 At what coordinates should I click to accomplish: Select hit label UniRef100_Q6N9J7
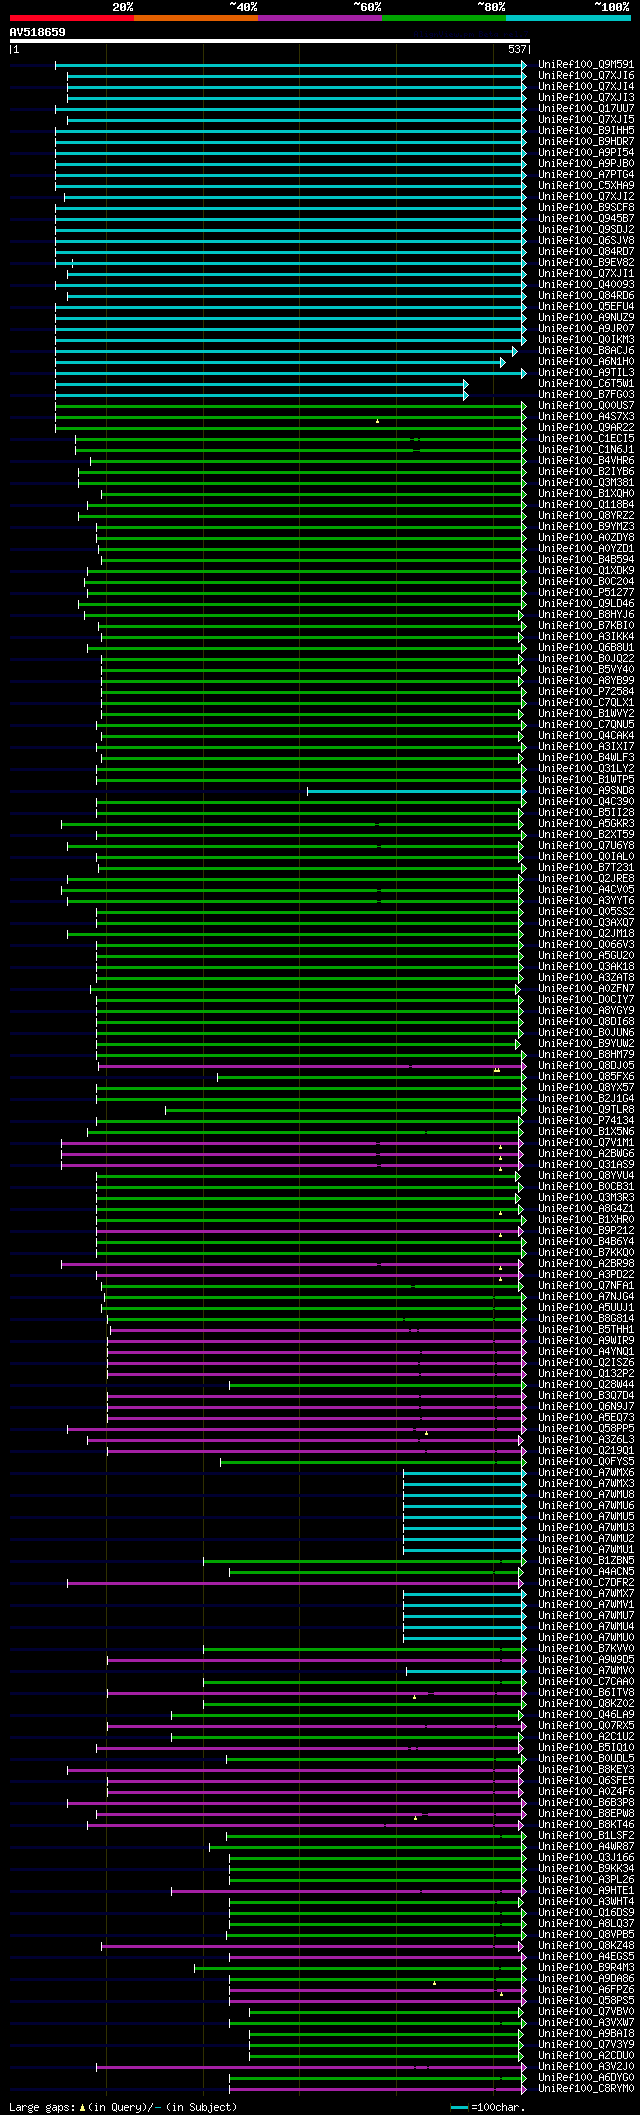click(x=586, y=1406)
